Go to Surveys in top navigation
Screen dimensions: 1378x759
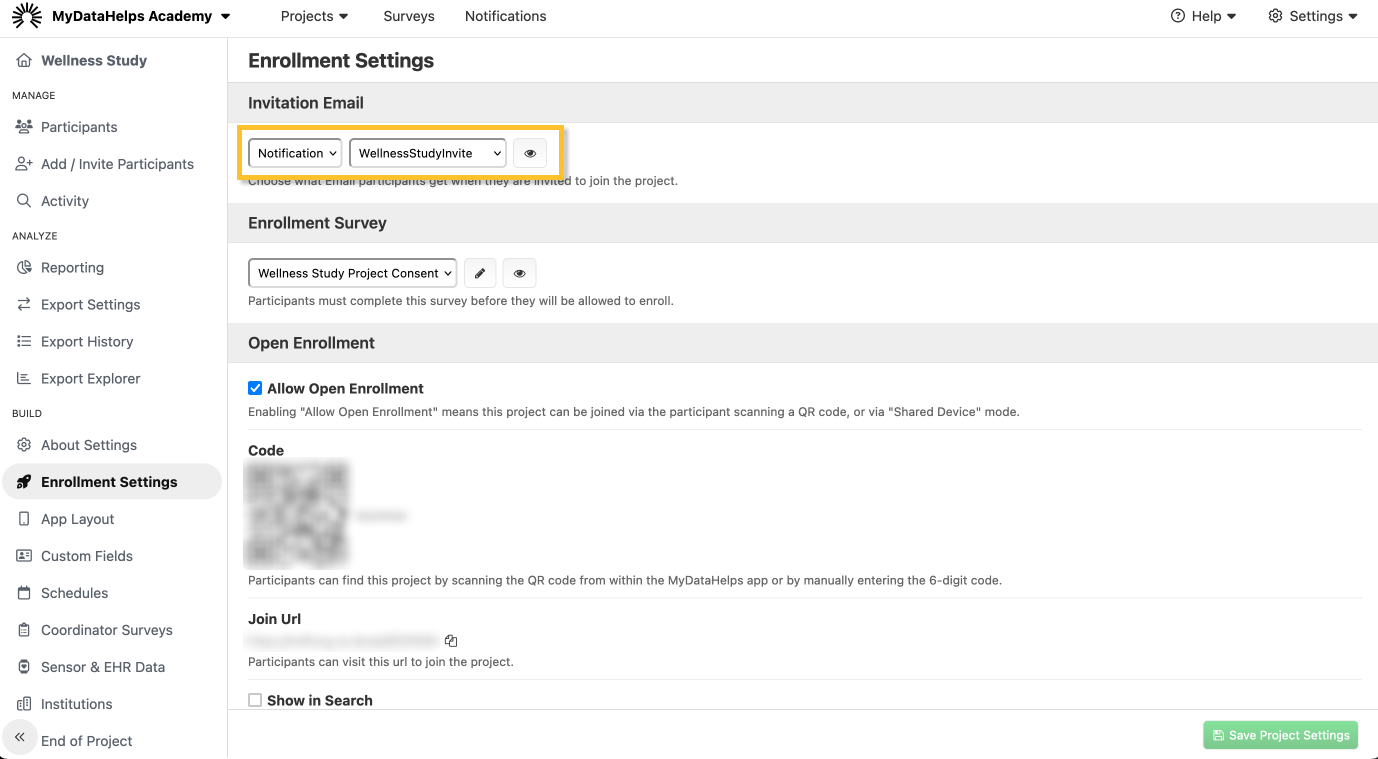(409, 16)
